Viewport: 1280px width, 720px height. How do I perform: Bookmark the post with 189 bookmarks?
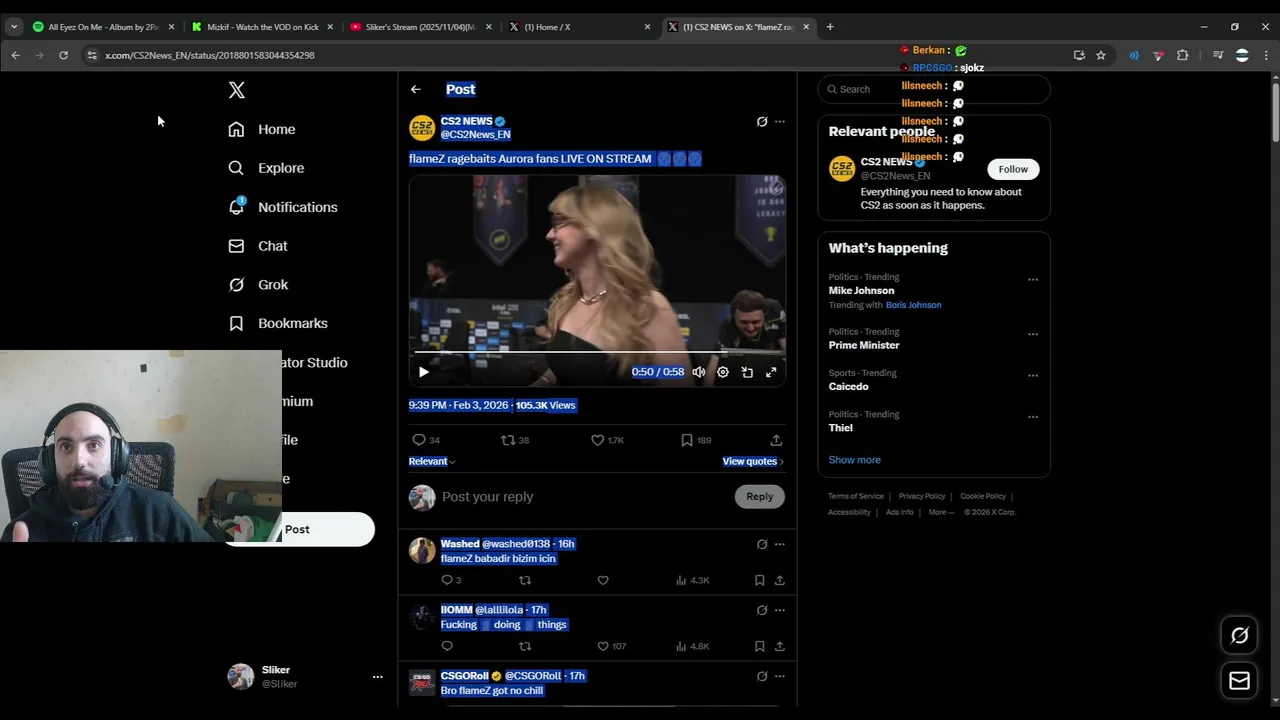point(696,440)
